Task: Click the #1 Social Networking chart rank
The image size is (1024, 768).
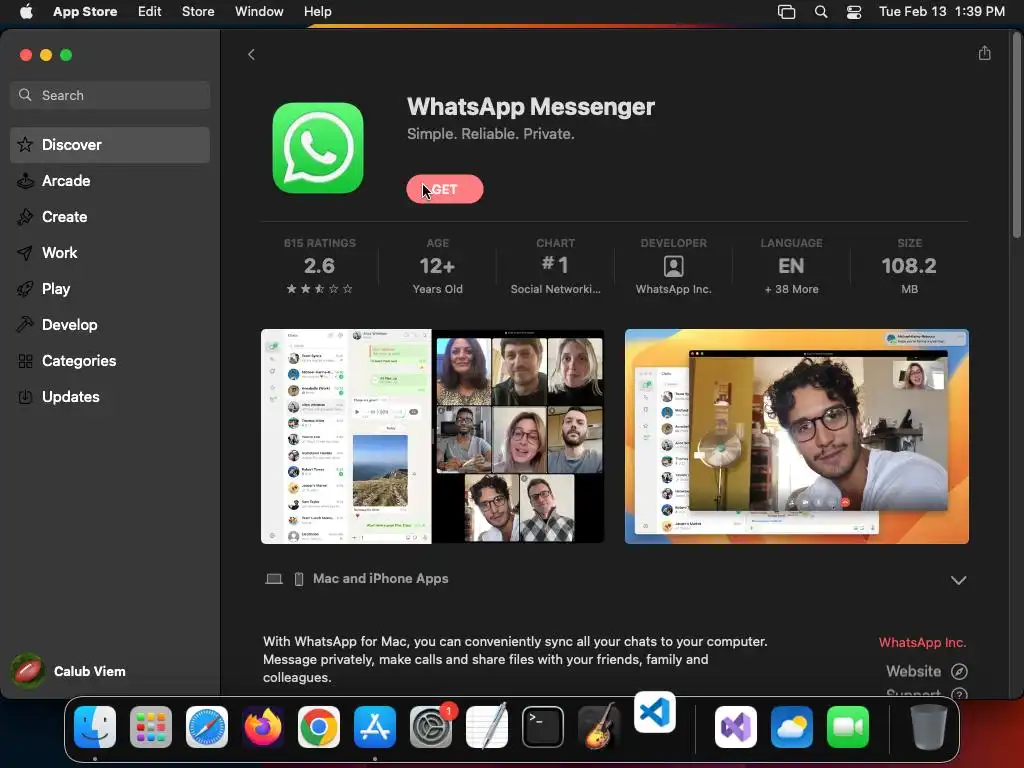Action: point(555,266)
